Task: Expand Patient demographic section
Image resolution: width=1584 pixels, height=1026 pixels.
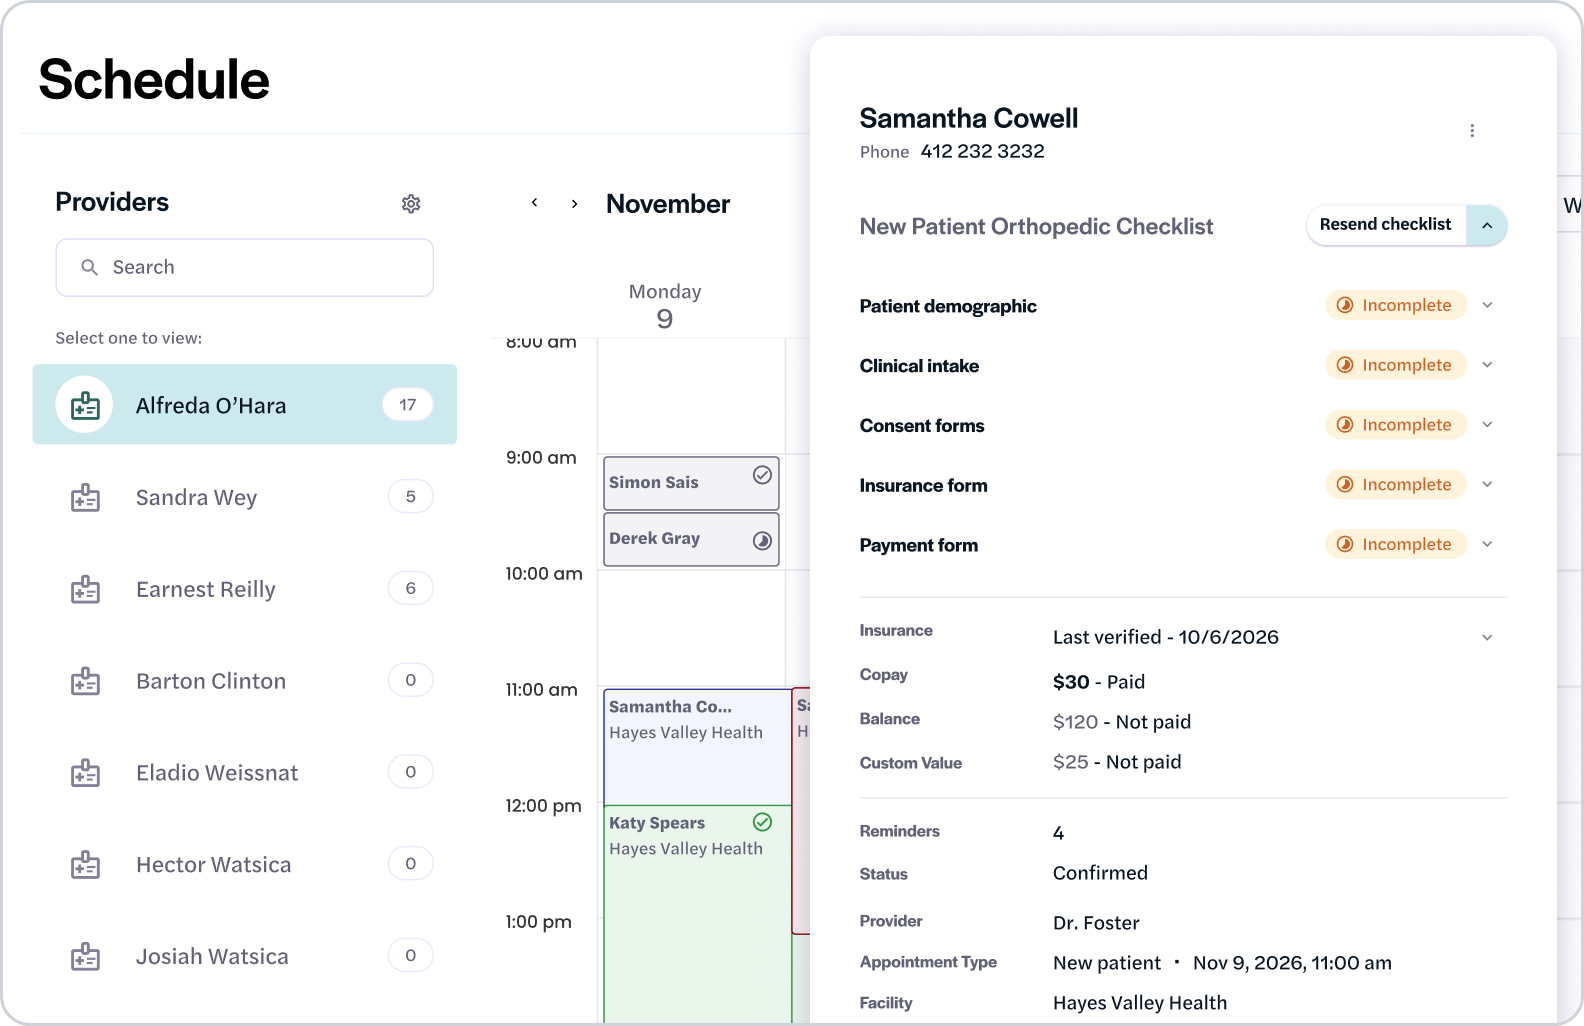Action: coord(1487,305)
